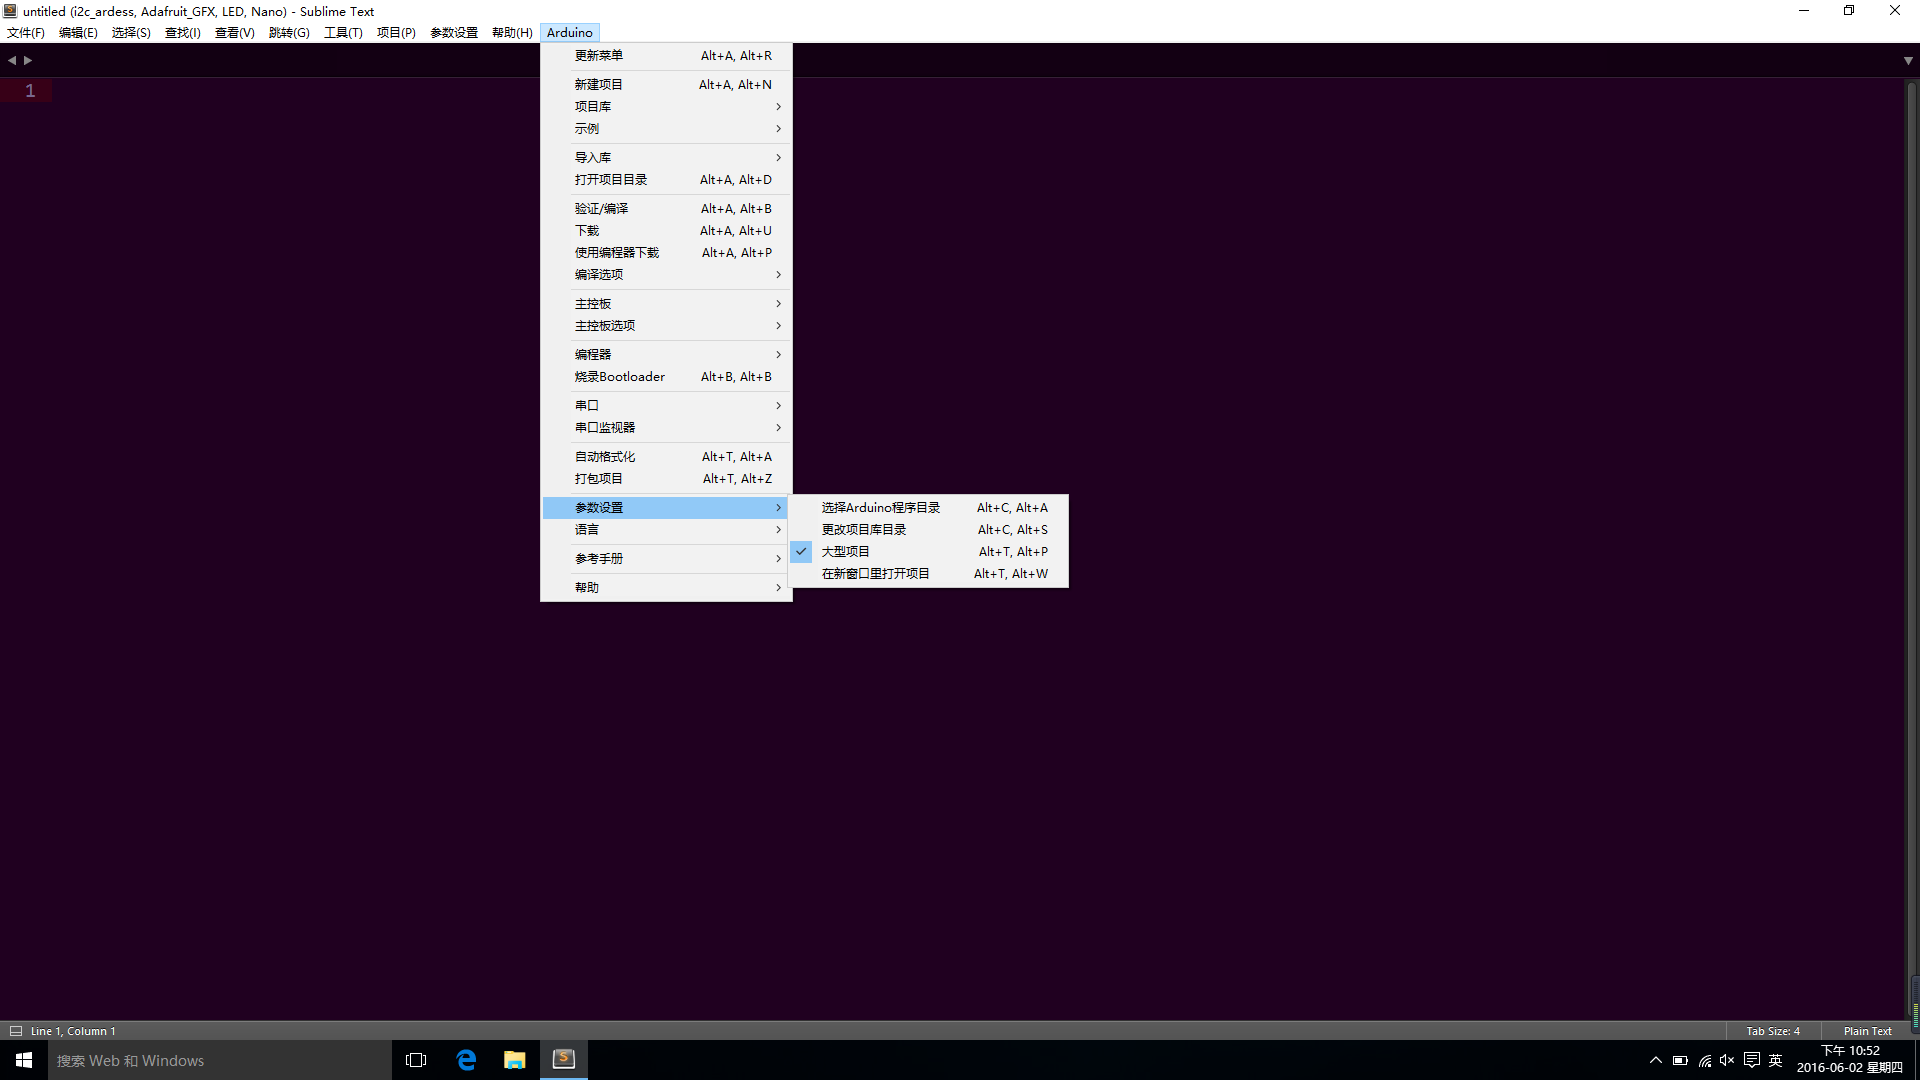Open the 文件(F) menu

26,33
